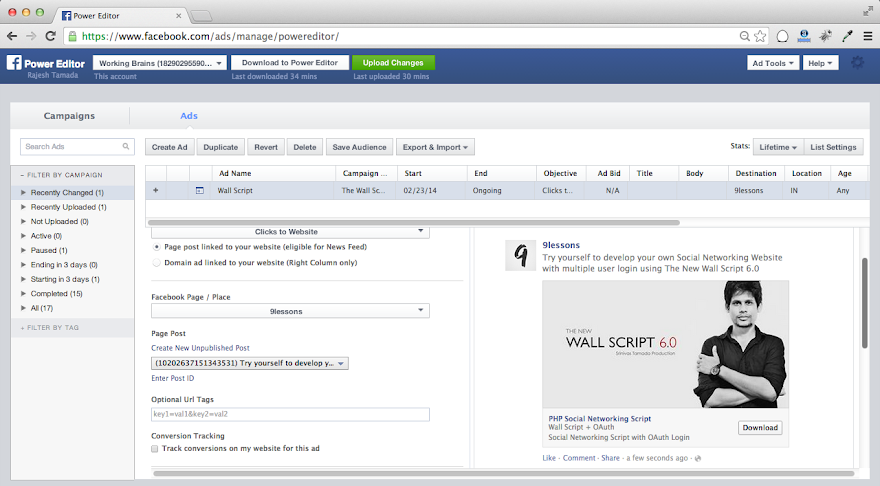The image size is (880, 486).
Task: Click the Save Audience button
Action: [359, 147]
